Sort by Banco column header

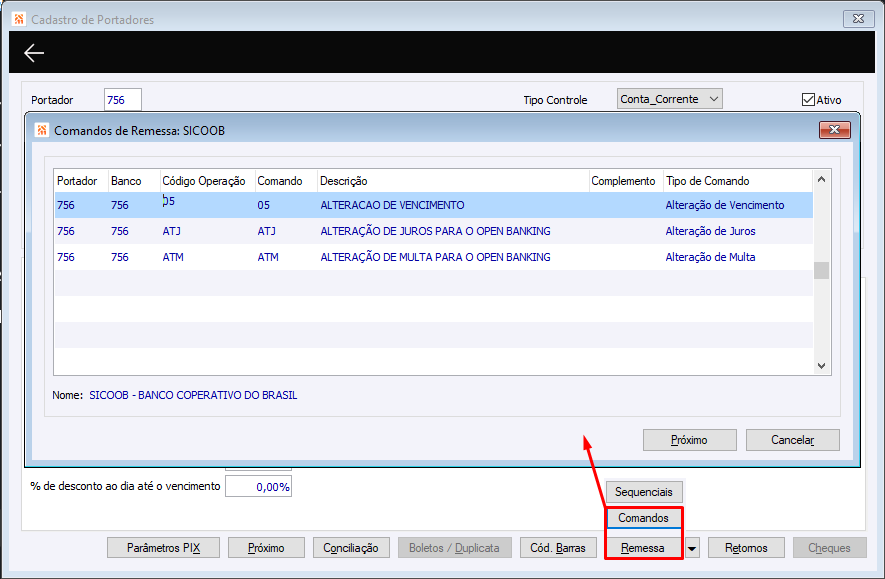[x=134, y=181]
